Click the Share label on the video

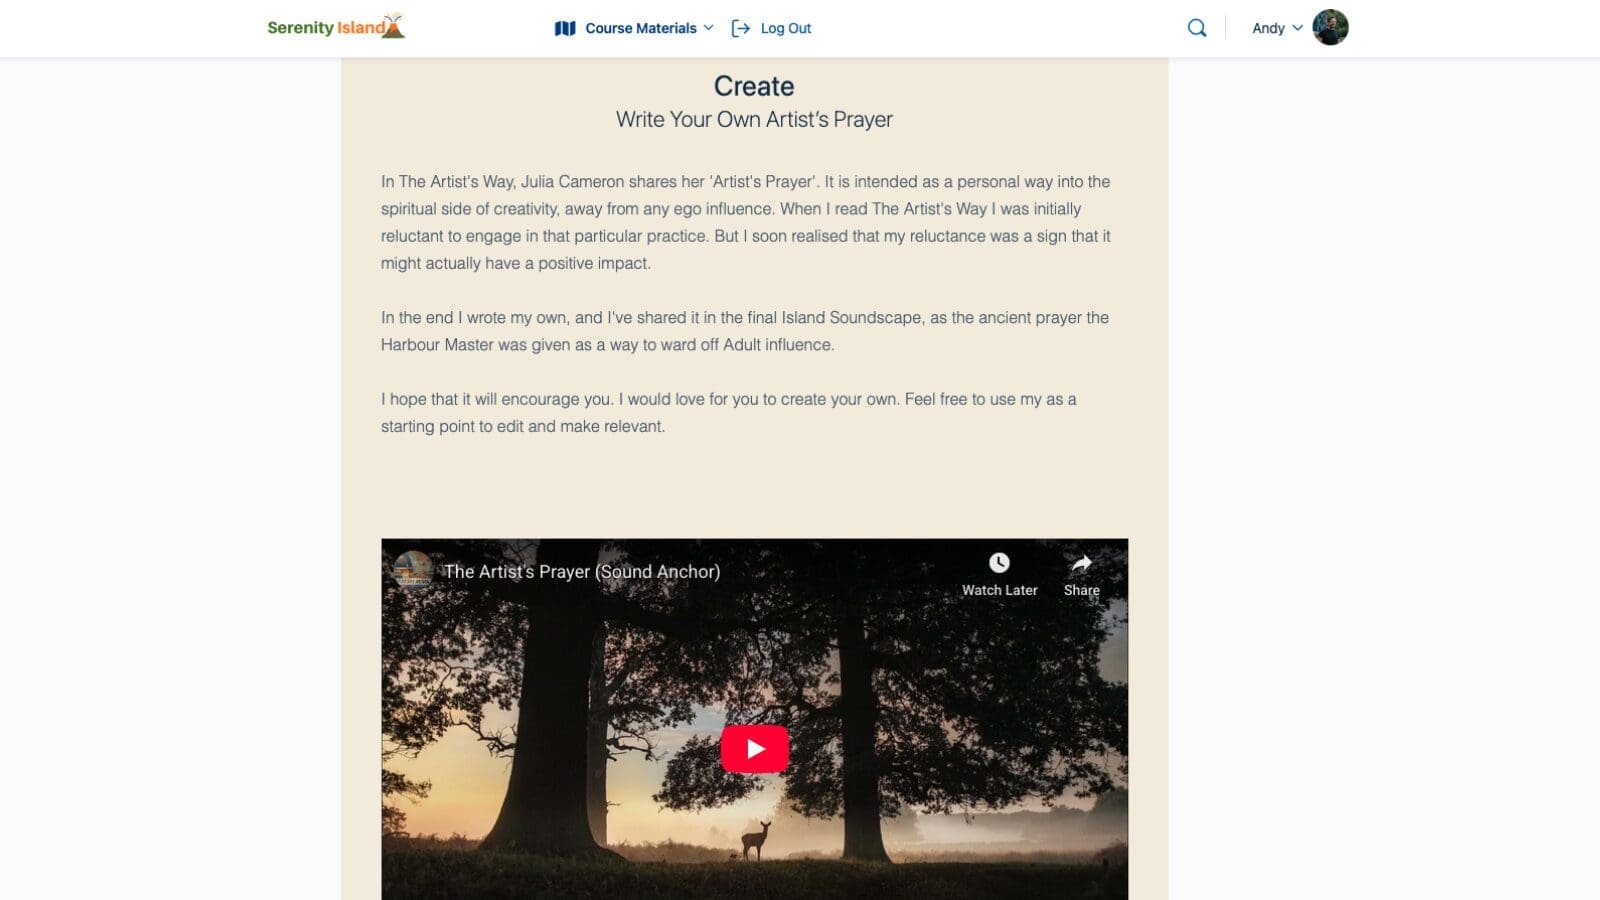(x=1081, y=590)
